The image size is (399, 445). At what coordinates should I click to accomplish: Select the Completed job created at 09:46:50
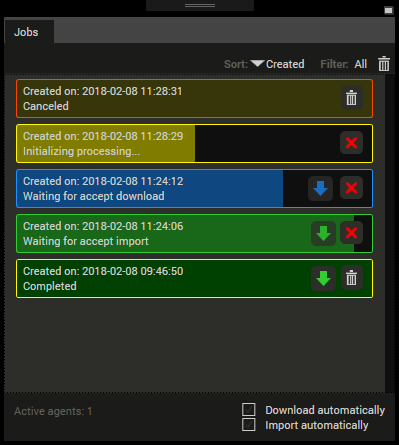pos(194,278)
